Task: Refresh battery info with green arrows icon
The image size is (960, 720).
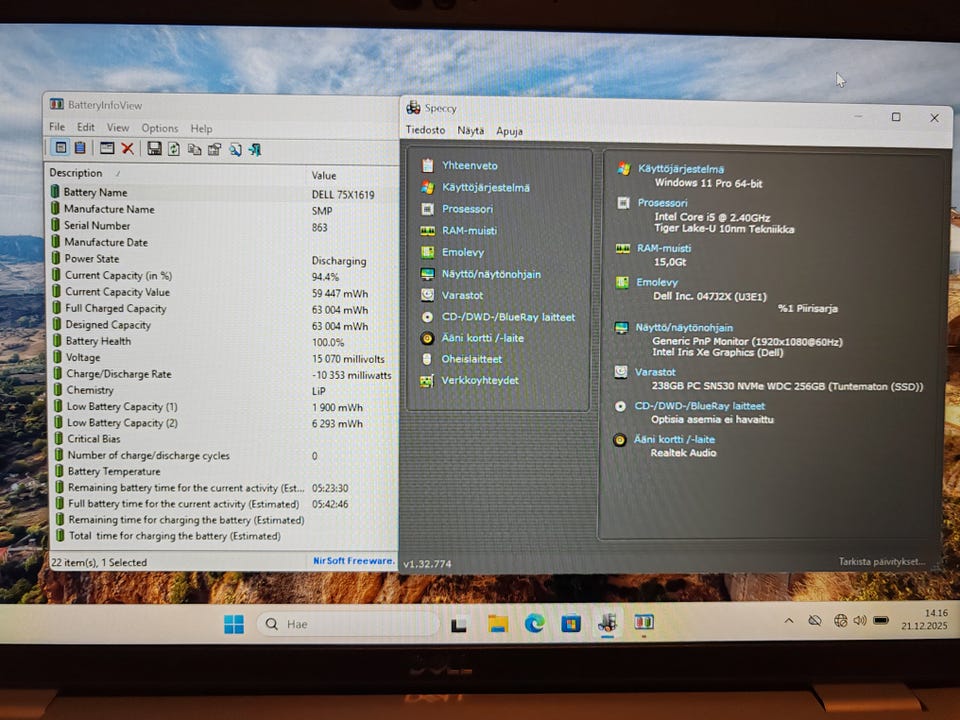Action: click(x=174, y=149)
